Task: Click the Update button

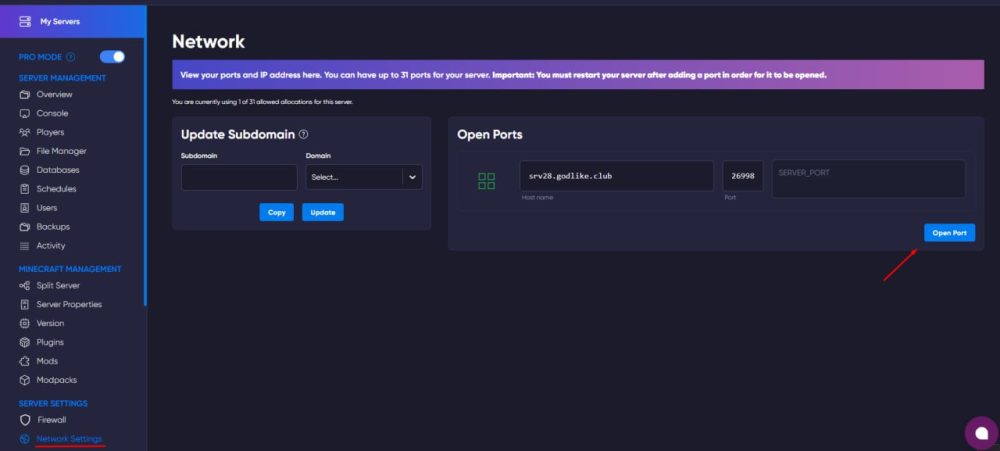Action: [322, 212]
